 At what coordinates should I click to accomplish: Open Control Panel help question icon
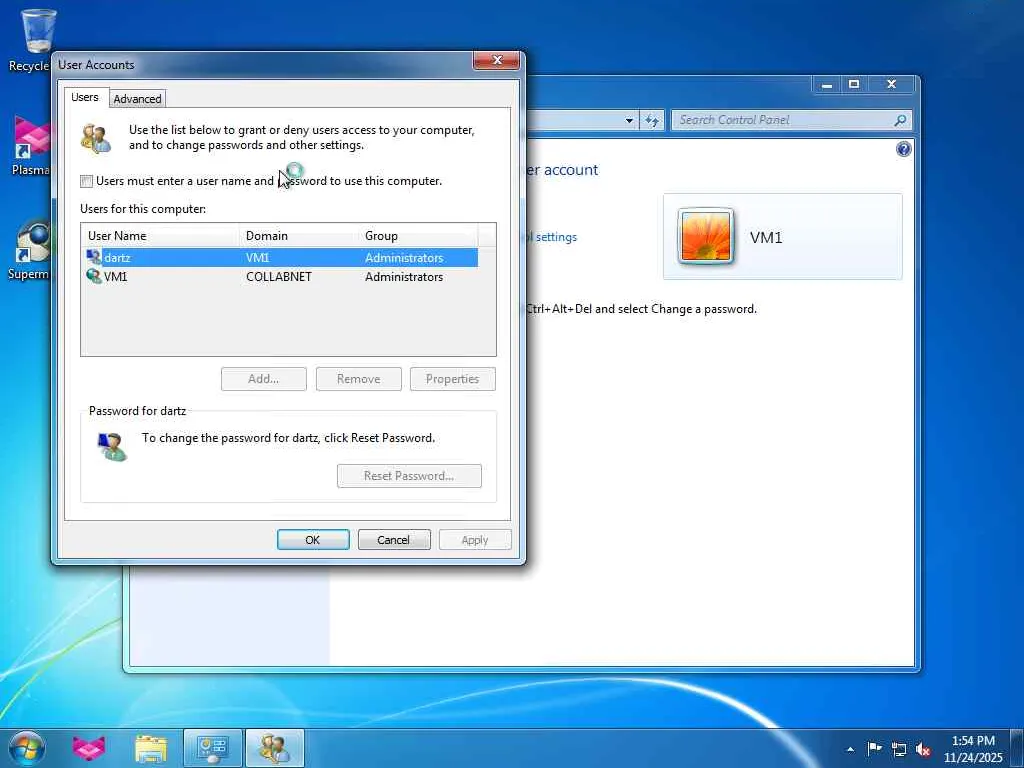tap(903, 150)
